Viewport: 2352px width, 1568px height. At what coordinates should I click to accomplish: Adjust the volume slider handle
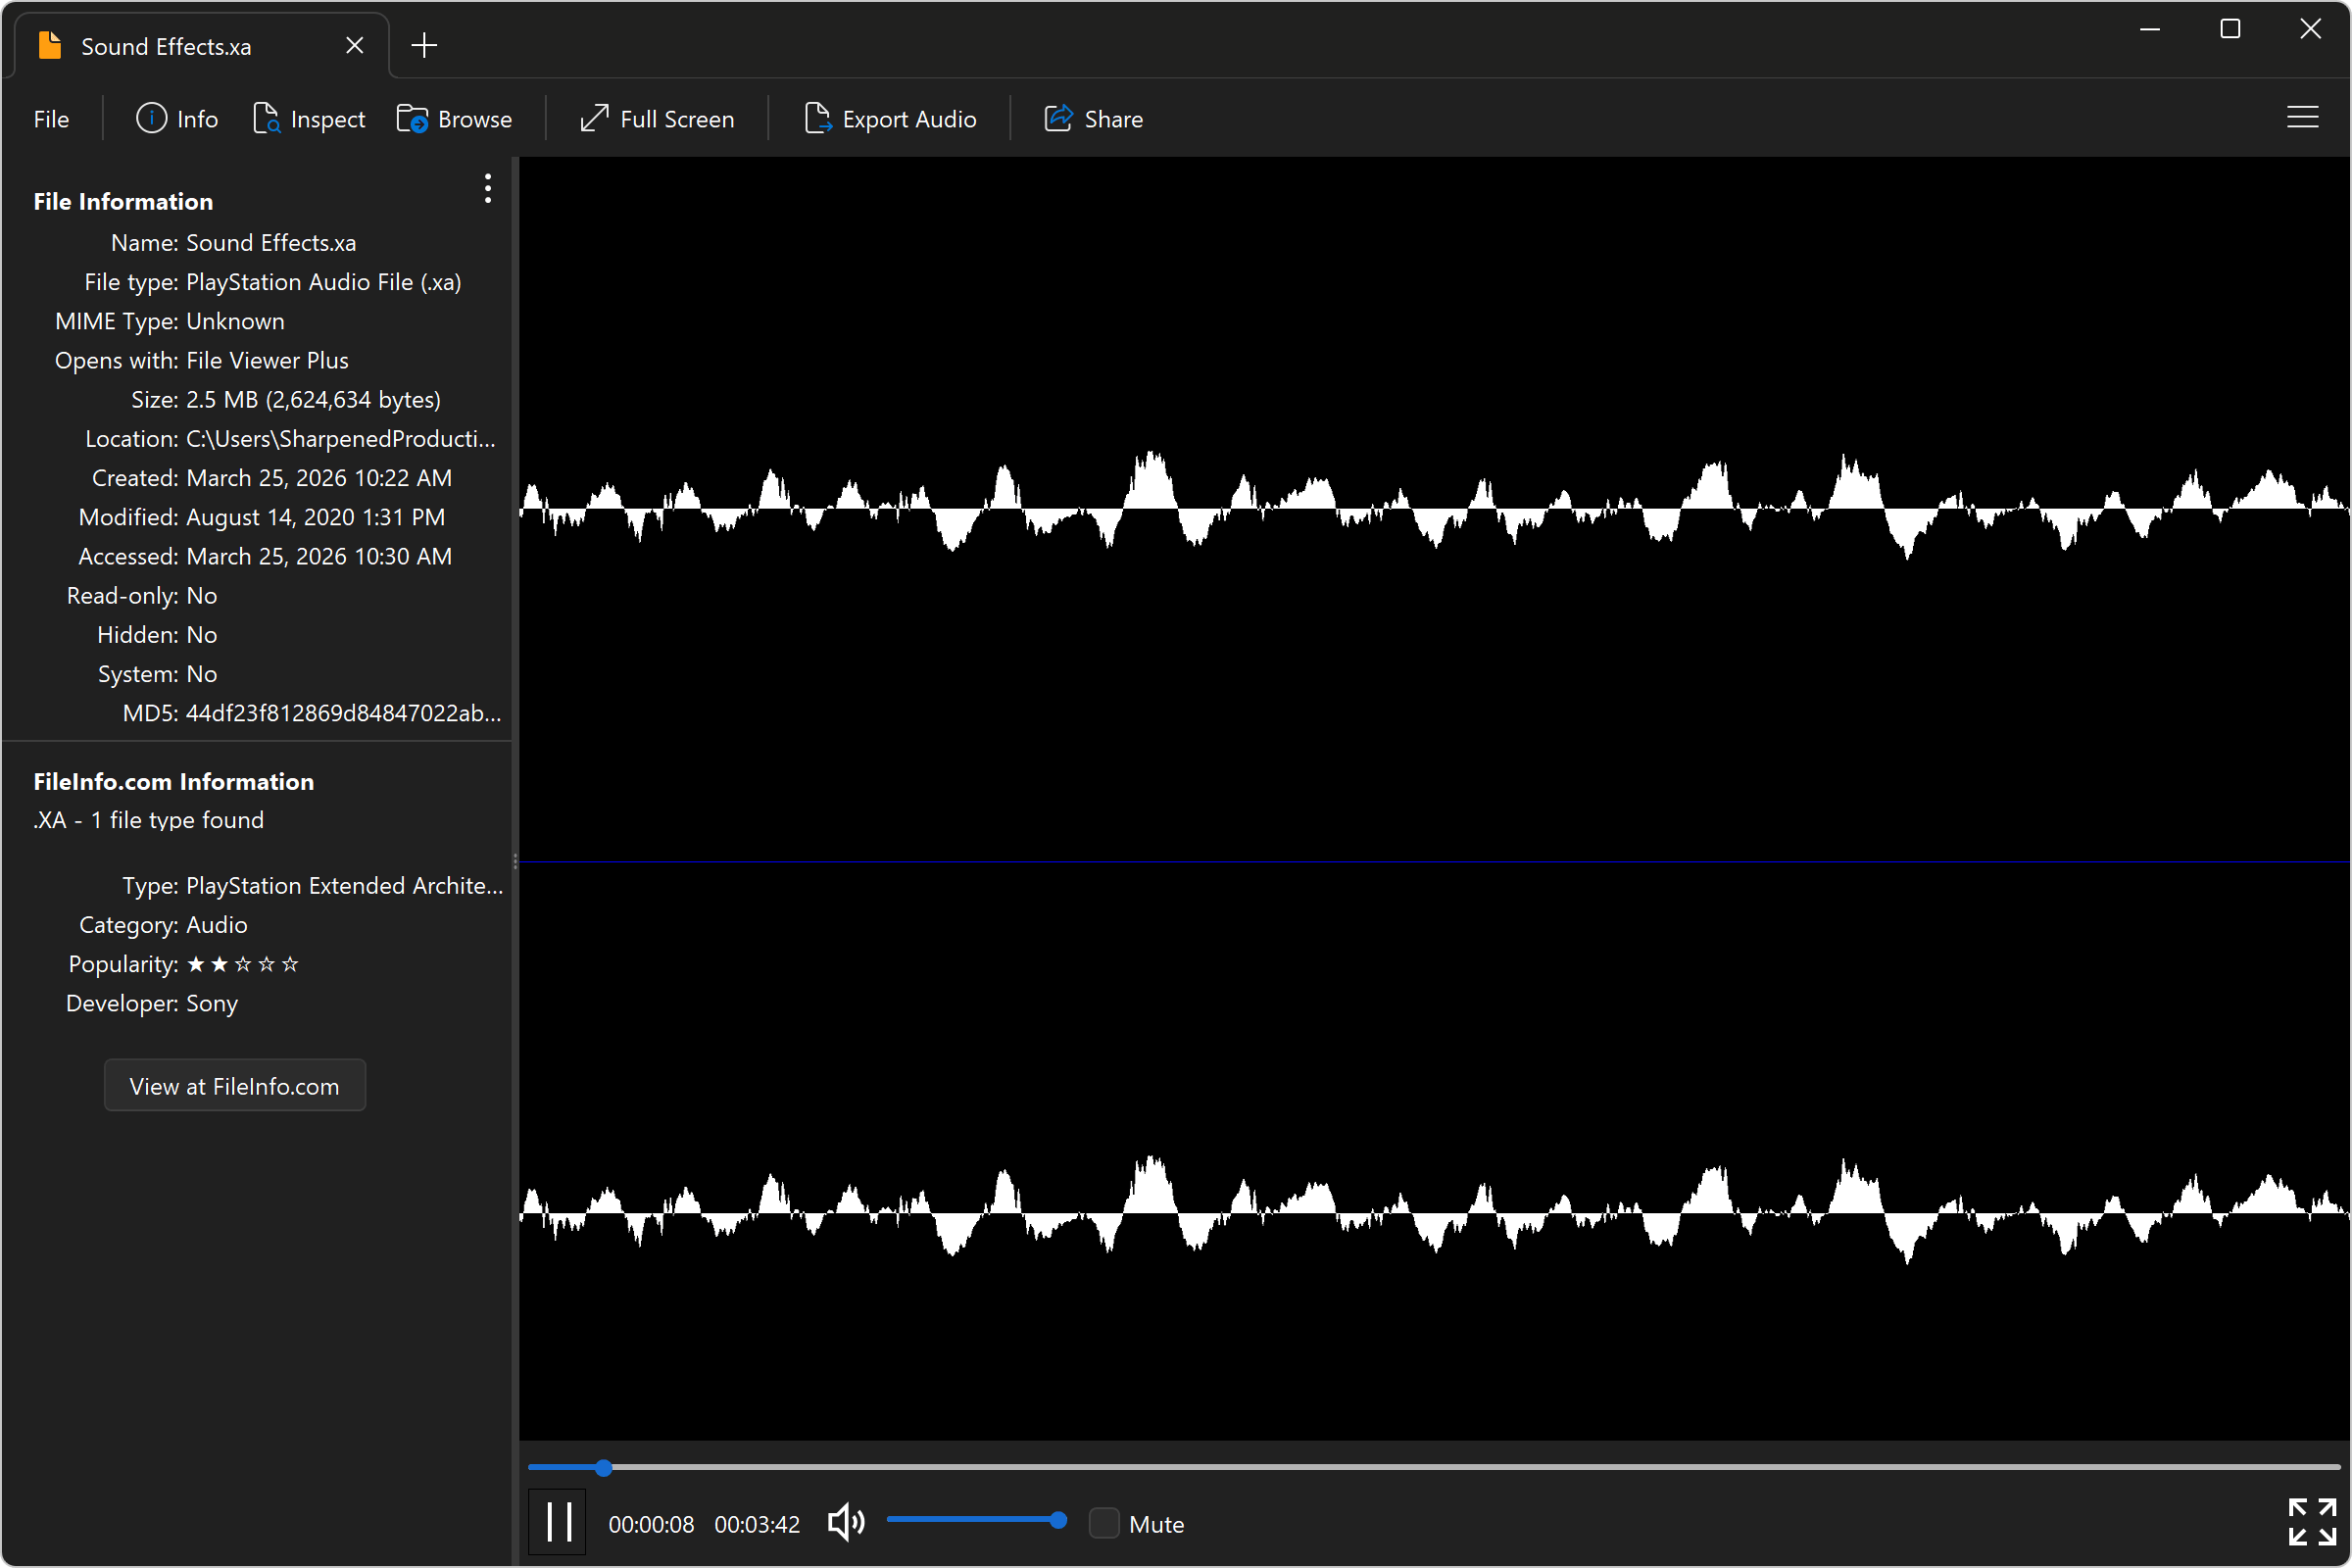[x=1058, y=1520]
